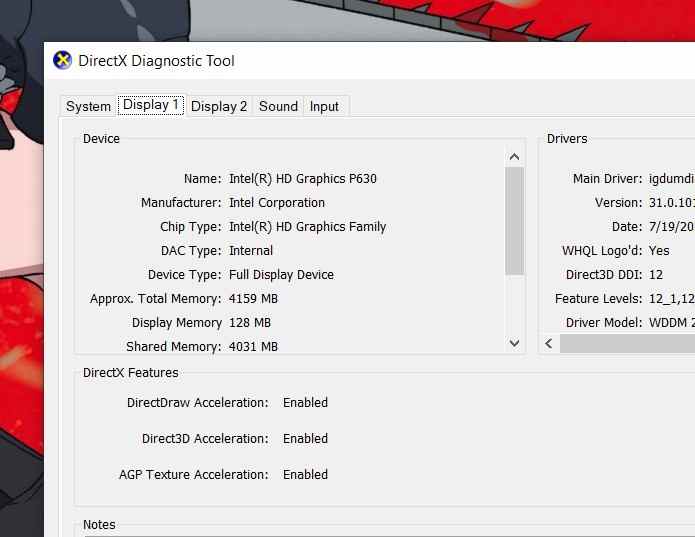The image size is (695, 537).
Task: Click the DirectX icon in title bar
Action: click(62, 60)
